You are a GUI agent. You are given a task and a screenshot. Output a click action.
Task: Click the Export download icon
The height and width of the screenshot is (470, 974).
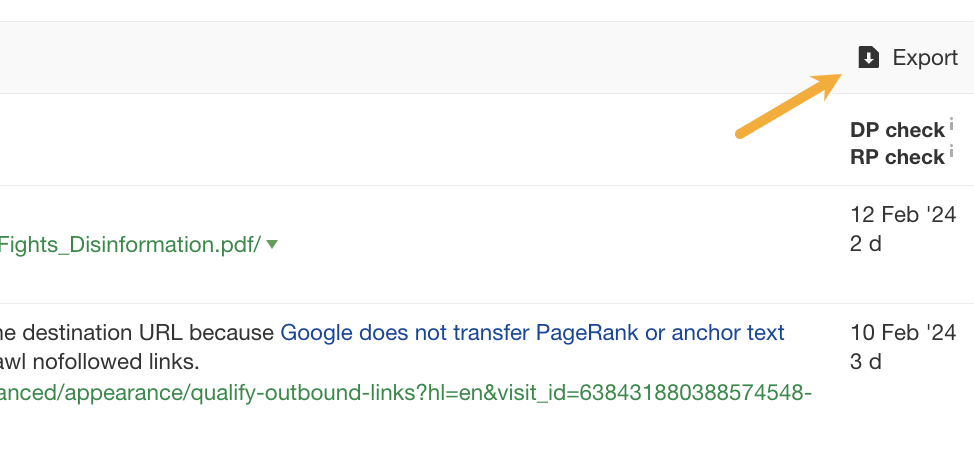868,58
